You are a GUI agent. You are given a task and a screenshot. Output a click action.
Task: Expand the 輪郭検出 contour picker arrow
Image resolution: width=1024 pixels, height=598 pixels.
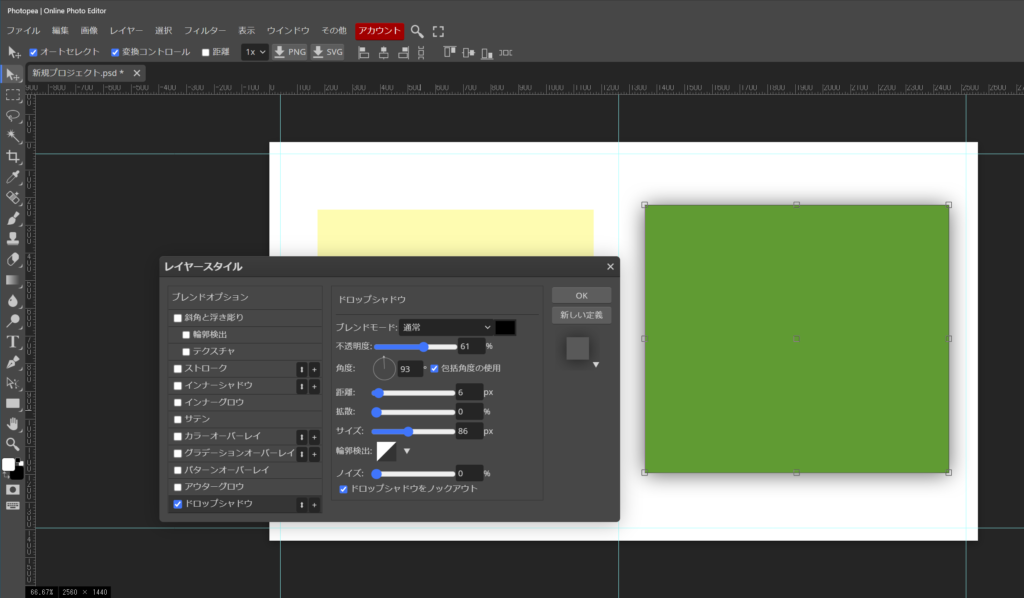[x=407, y=451]
